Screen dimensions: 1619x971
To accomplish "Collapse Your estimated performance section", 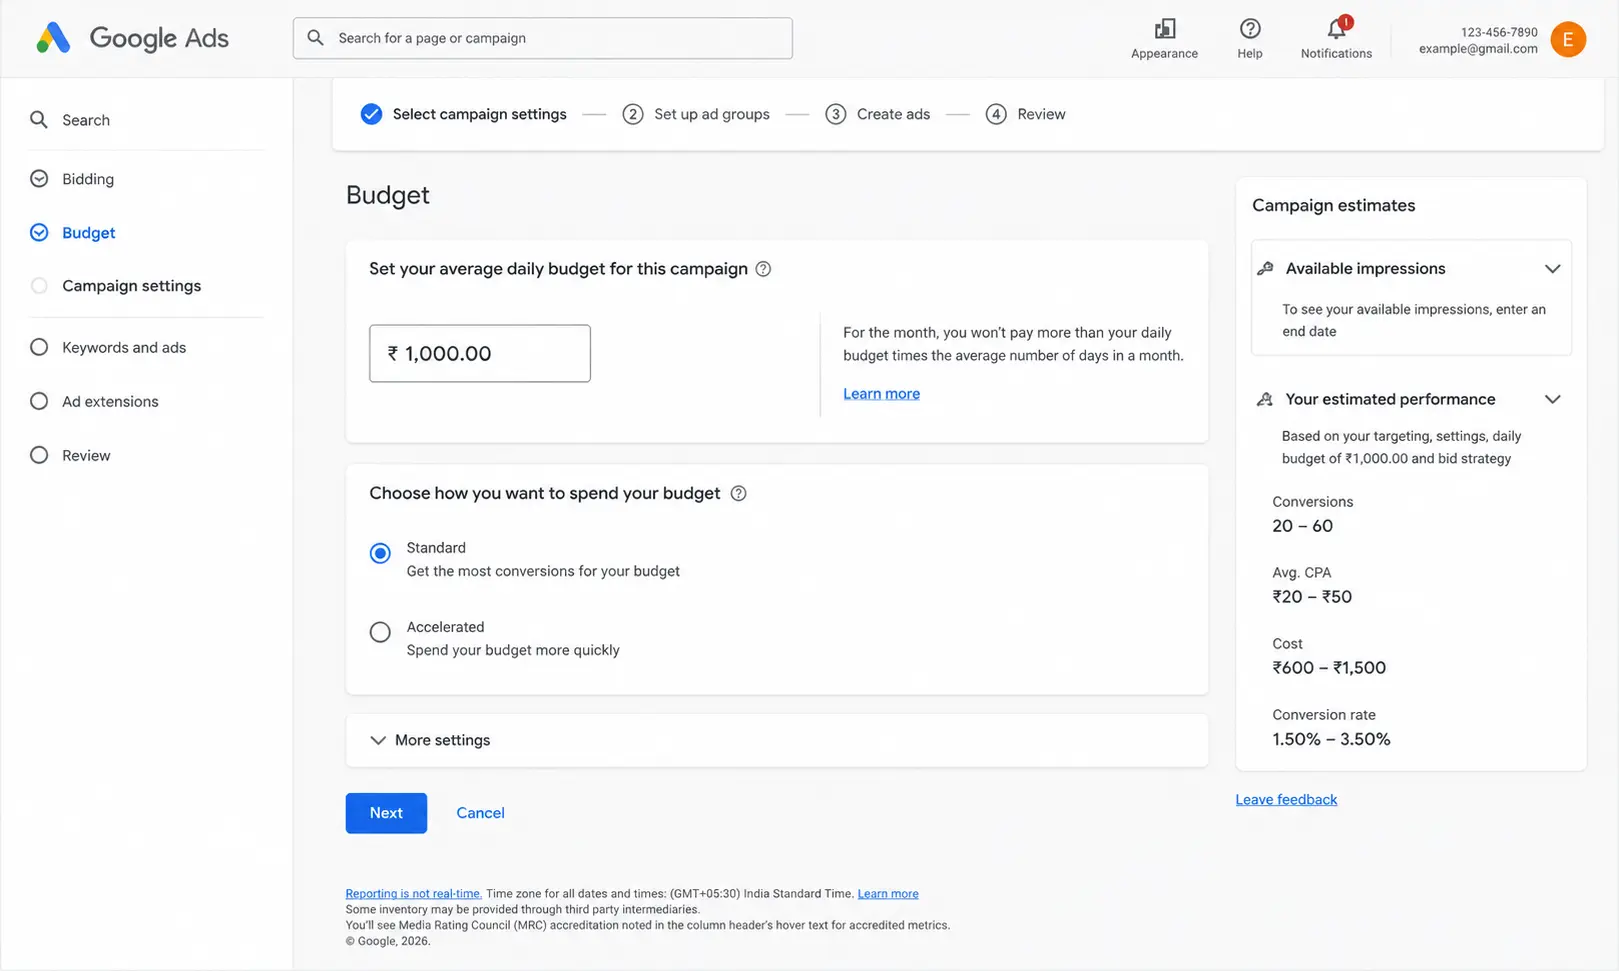I will point(1552,399).
